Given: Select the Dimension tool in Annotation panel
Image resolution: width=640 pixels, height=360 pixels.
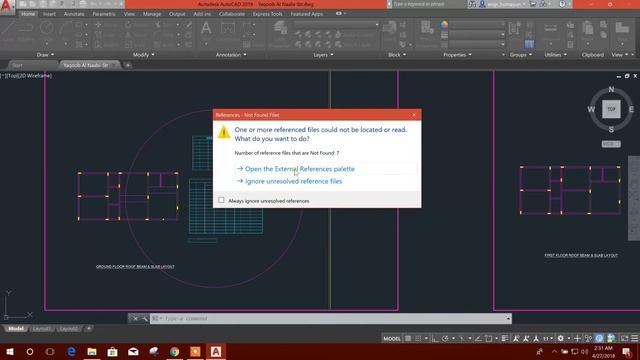Looking at the screenshot, I should [x=228, y=28].
